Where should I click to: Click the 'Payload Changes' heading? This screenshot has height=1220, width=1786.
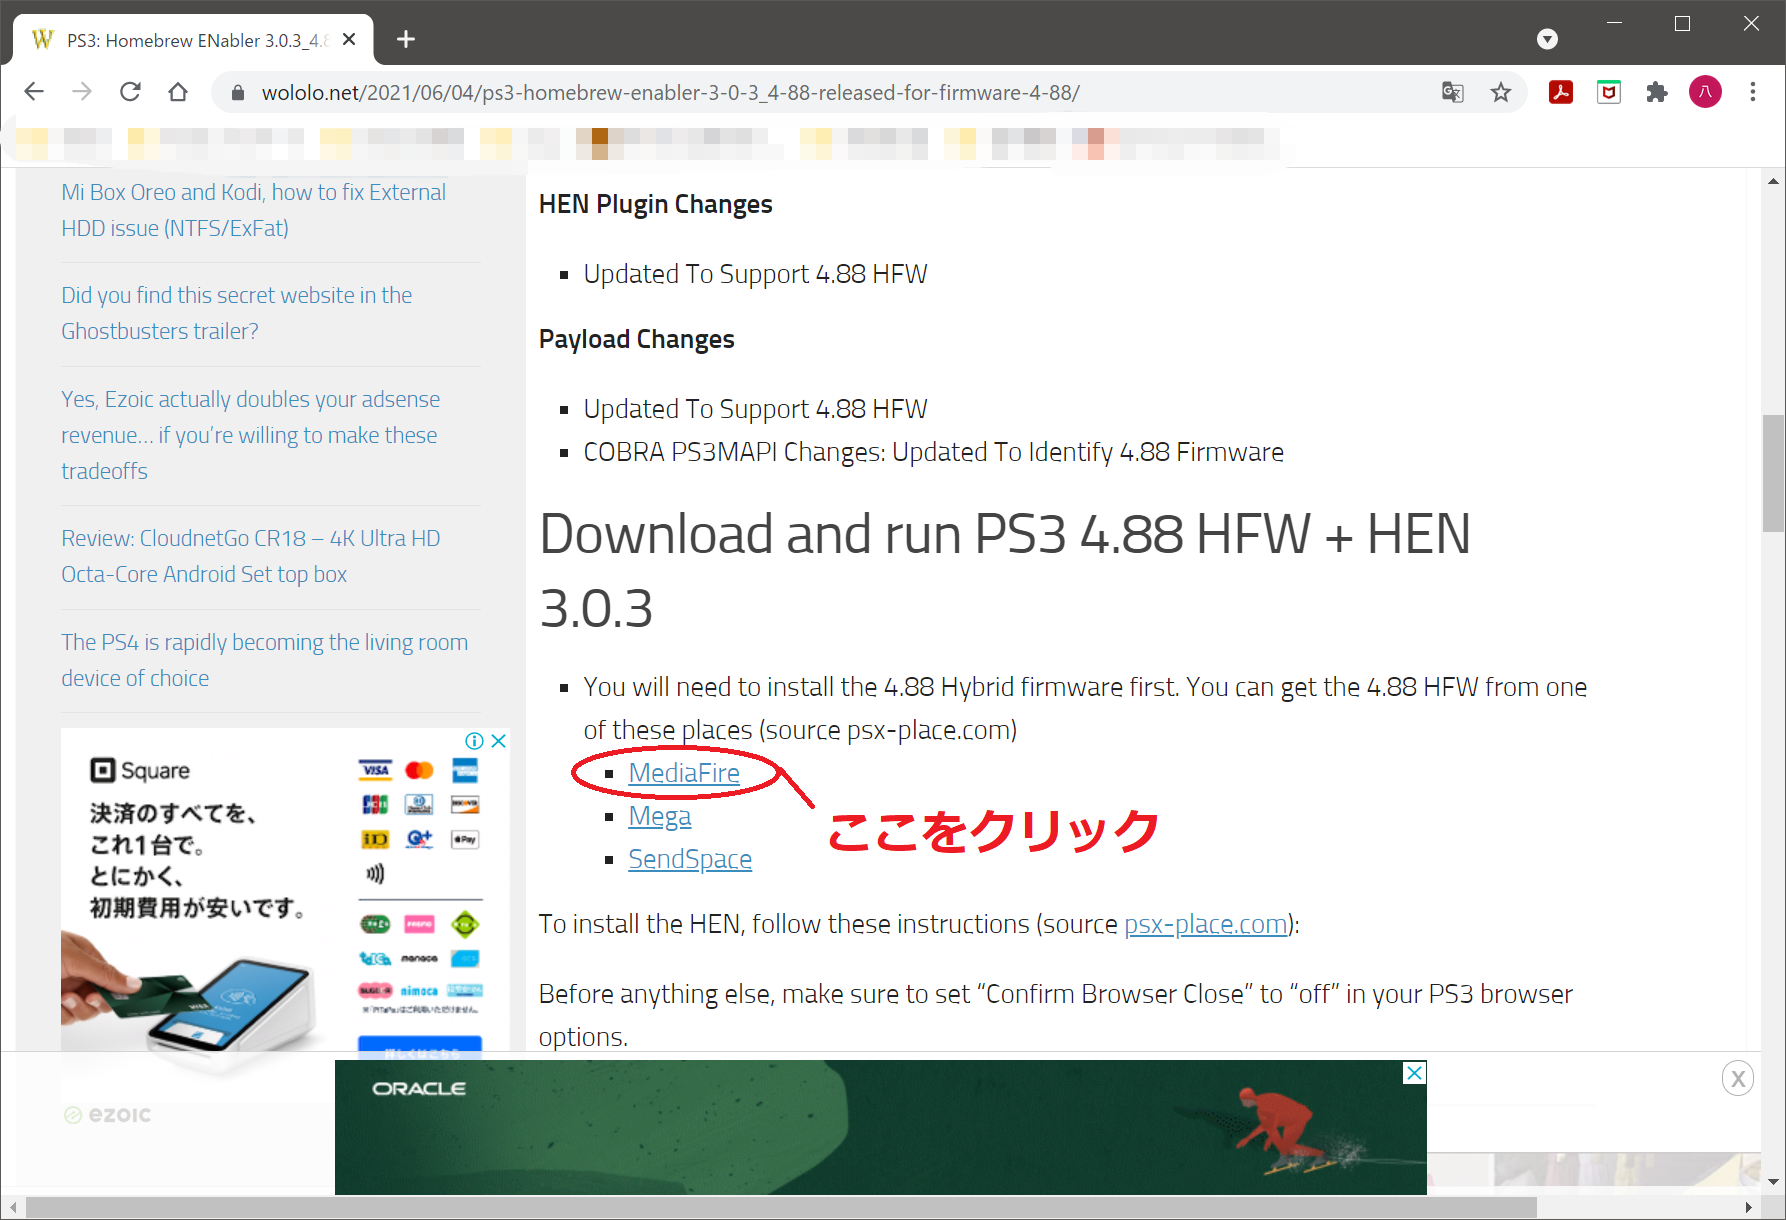tap(637, 339)
